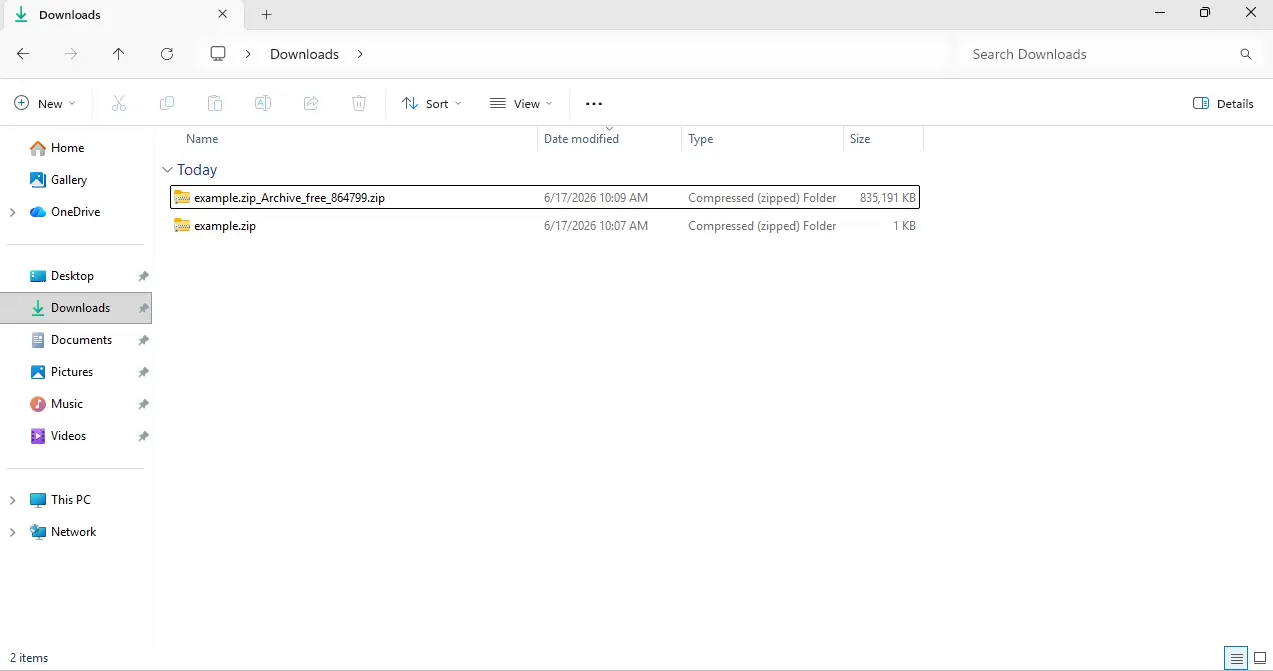Click the pin icon next to Videos
1273x671 pixels.
tap(143, 436)
